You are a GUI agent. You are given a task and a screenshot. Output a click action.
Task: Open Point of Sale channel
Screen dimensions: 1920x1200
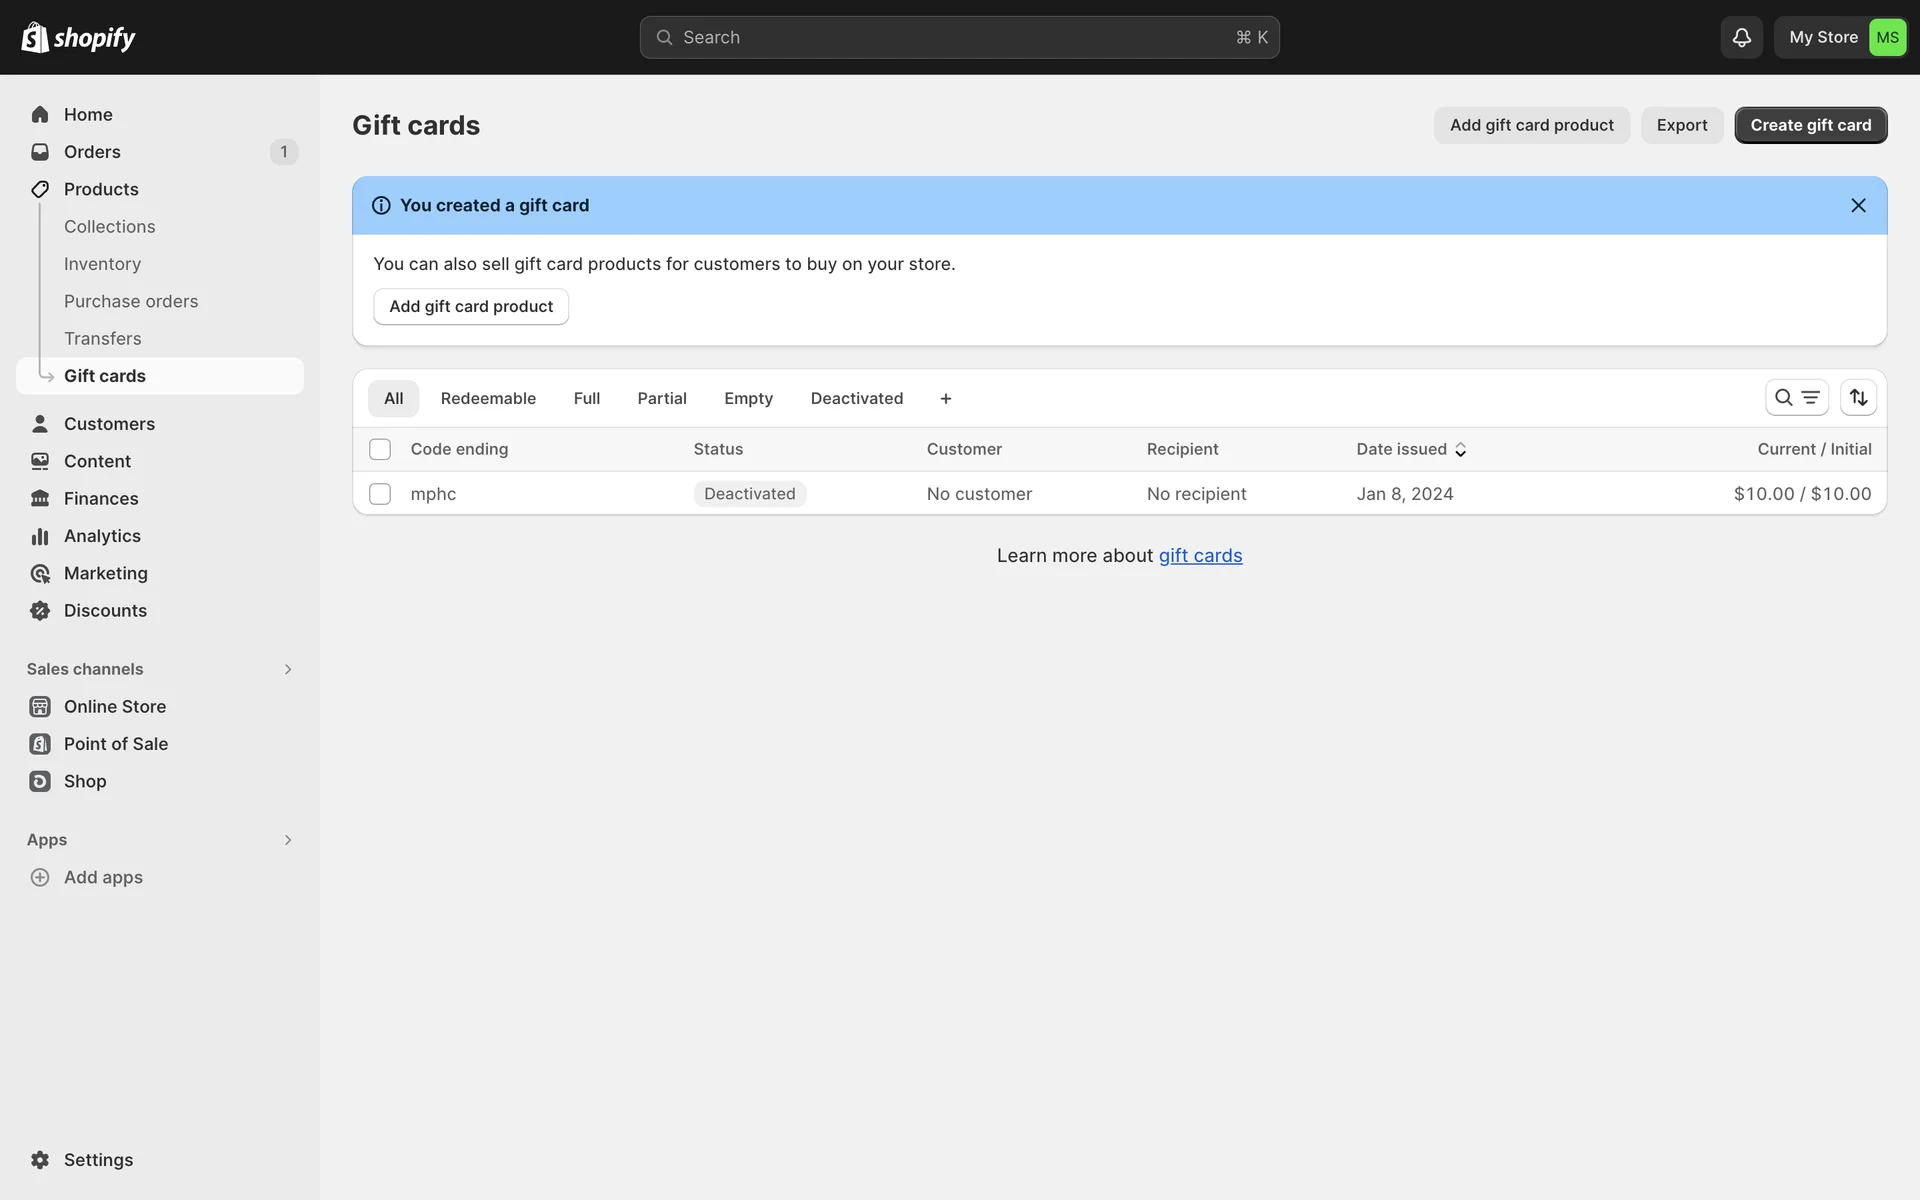(x=115, y=744)
